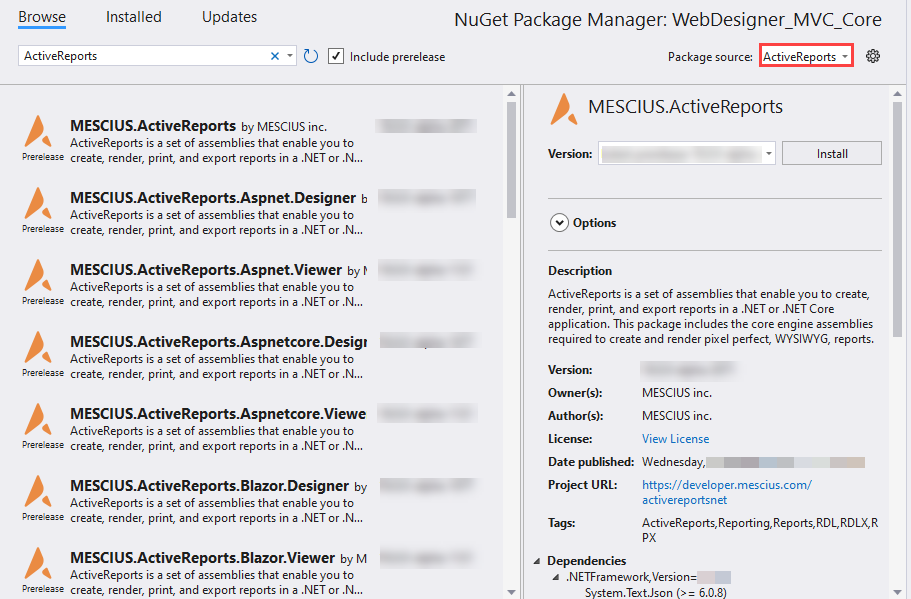The width and height of the screenshot is (911, 599).
Task: Toggle Include prerelease checkbox
Action: coord(336,56)
